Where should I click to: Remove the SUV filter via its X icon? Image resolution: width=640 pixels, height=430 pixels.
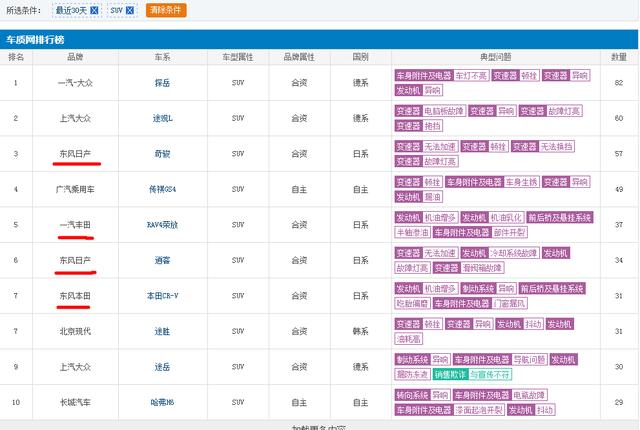(x=130, y=10)
